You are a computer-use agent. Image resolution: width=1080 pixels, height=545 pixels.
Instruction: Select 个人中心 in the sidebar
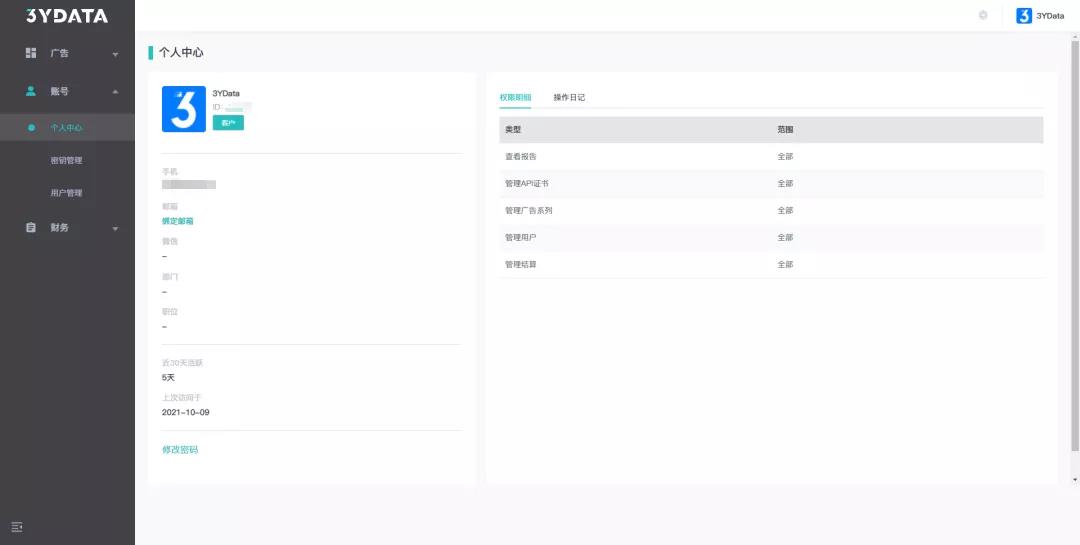pyautogui.click(x=68, y=127)
